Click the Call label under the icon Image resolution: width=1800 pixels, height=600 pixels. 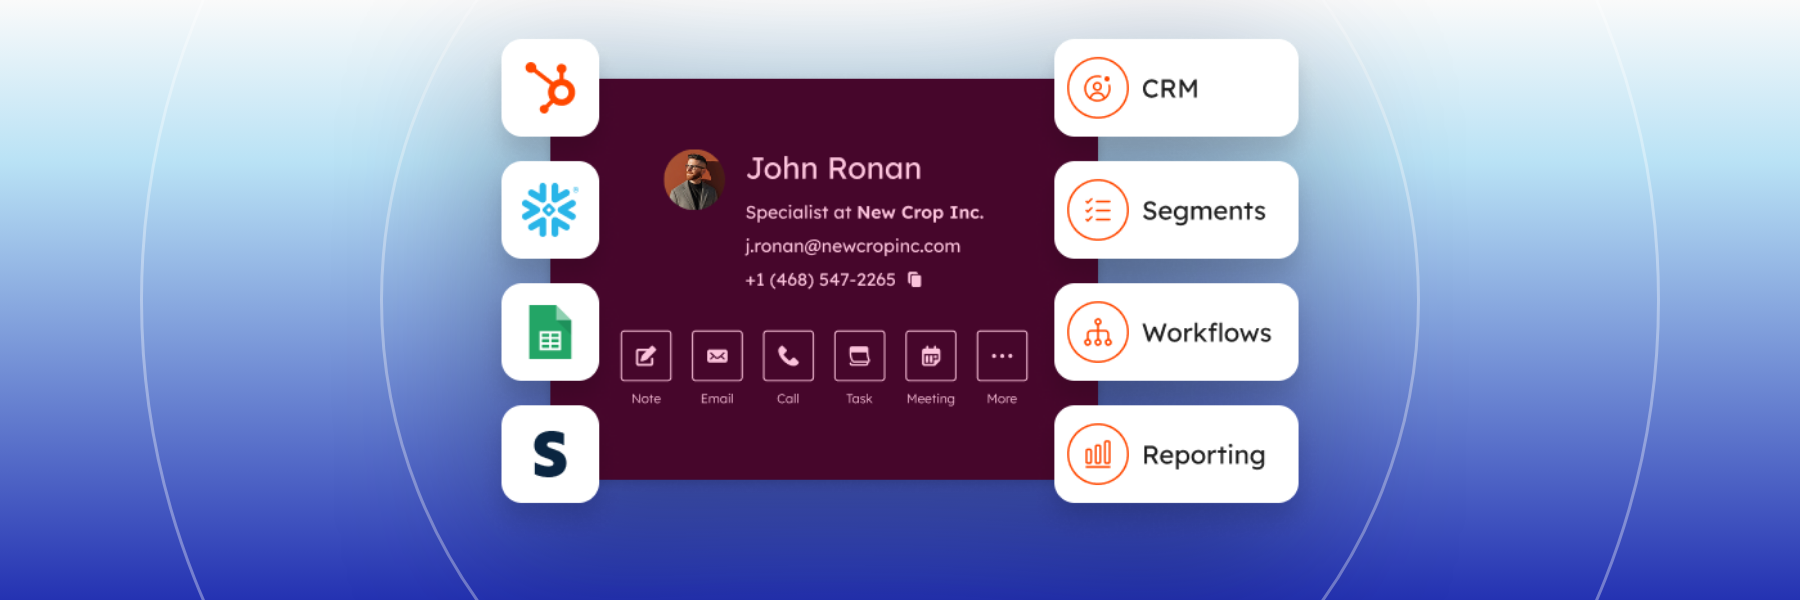point(788,398)
